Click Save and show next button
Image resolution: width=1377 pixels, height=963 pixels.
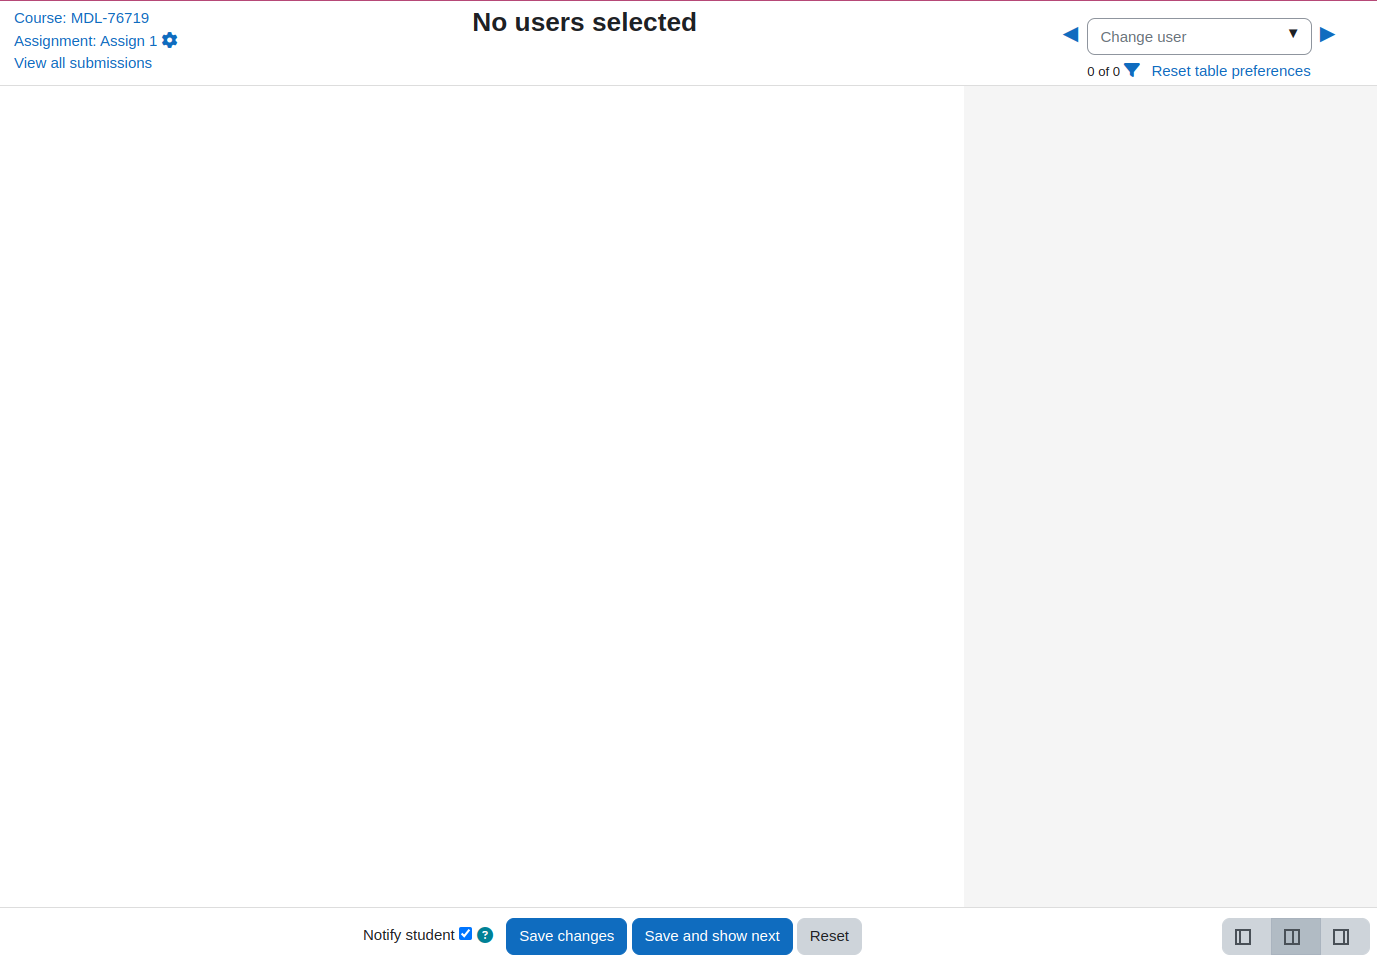tap(712, 937)
